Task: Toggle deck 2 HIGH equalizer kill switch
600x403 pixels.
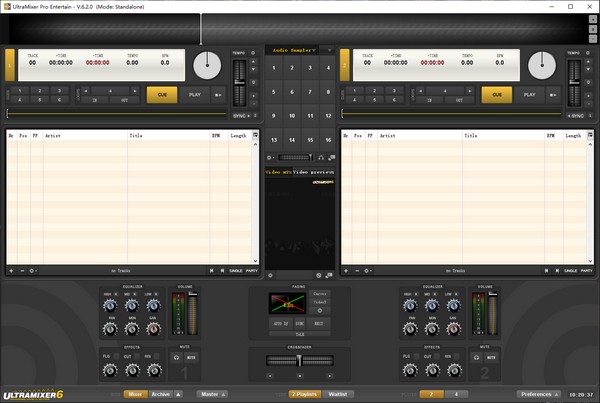Action: pos(416,294)
